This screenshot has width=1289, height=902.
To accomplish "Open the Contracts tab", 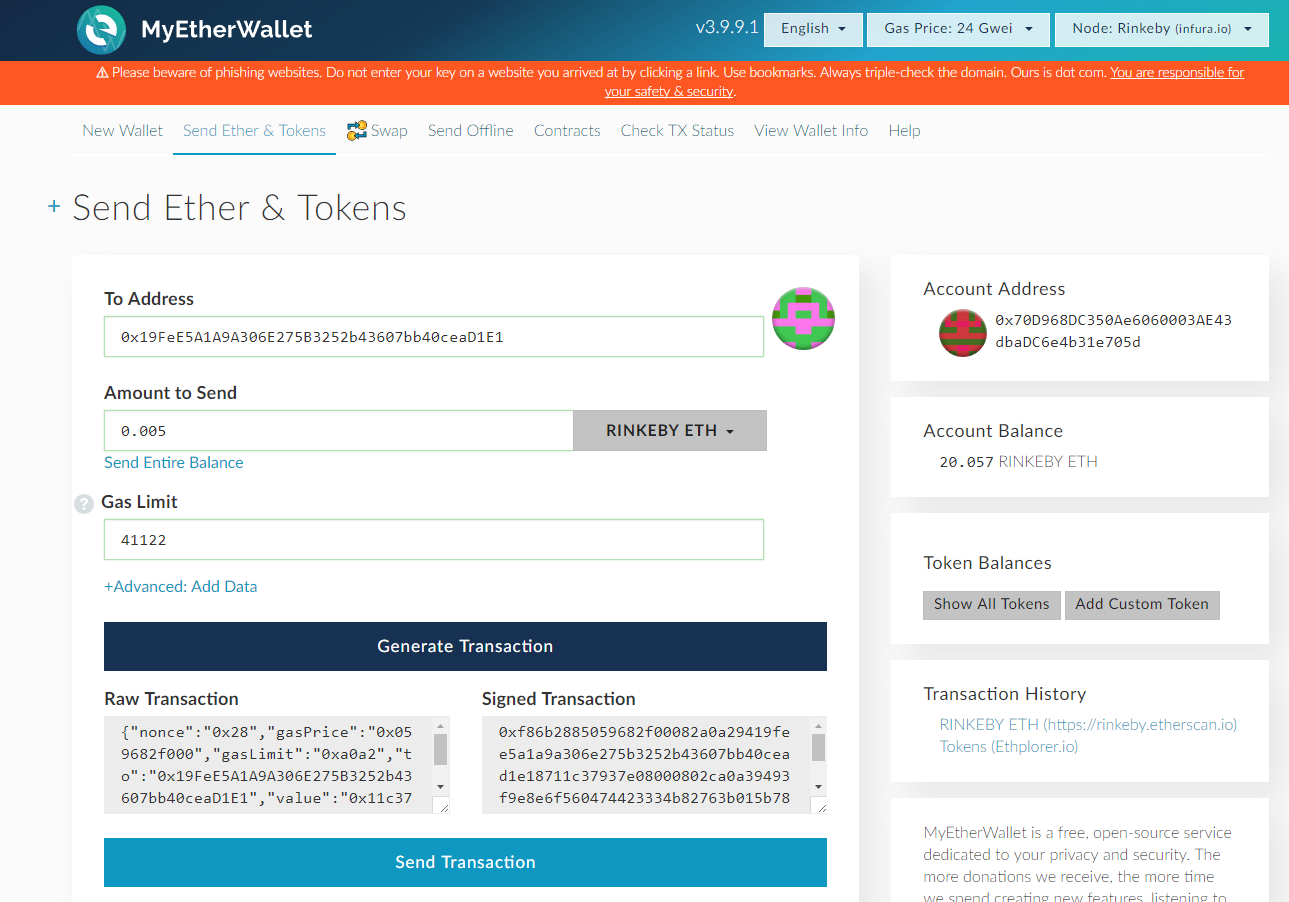I will tap(567, 130).
